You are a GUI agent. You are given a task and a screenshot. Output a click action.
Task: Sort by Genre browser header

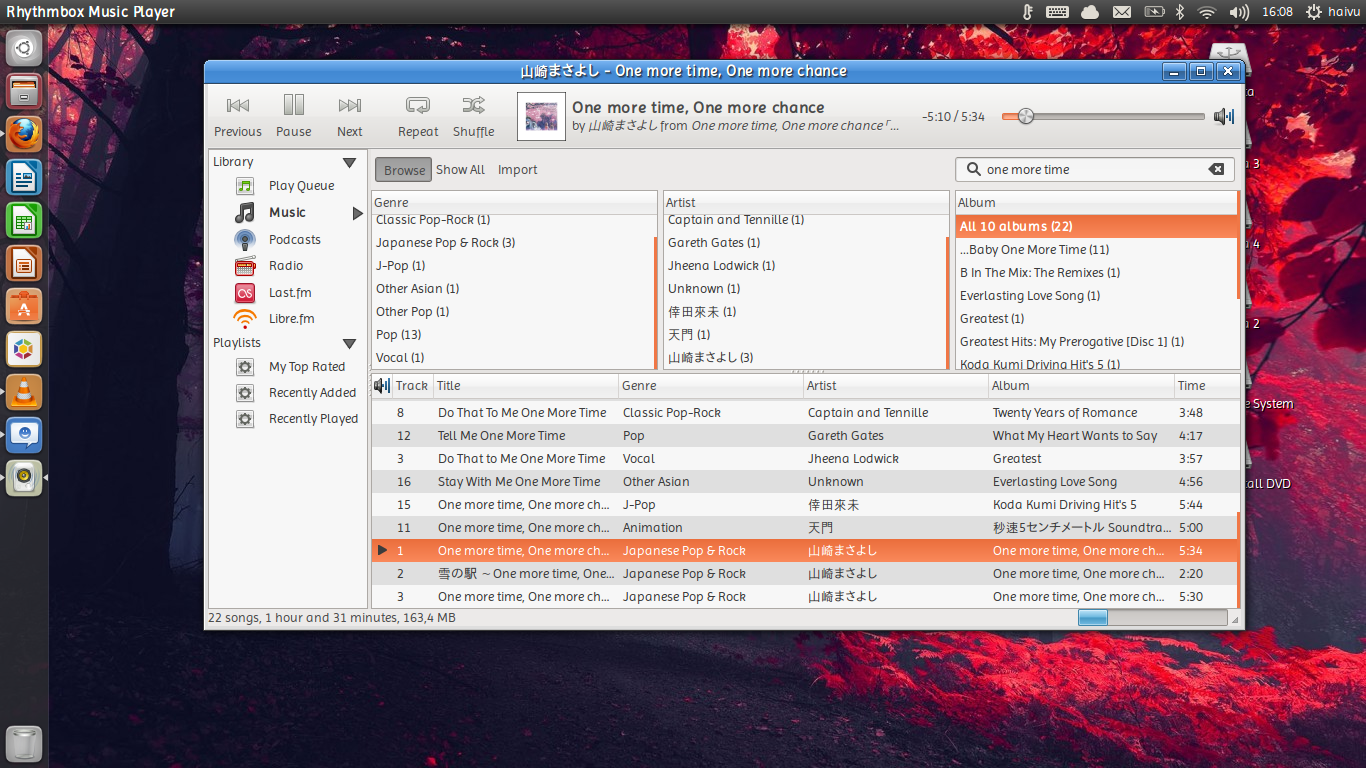coord(514,203)
